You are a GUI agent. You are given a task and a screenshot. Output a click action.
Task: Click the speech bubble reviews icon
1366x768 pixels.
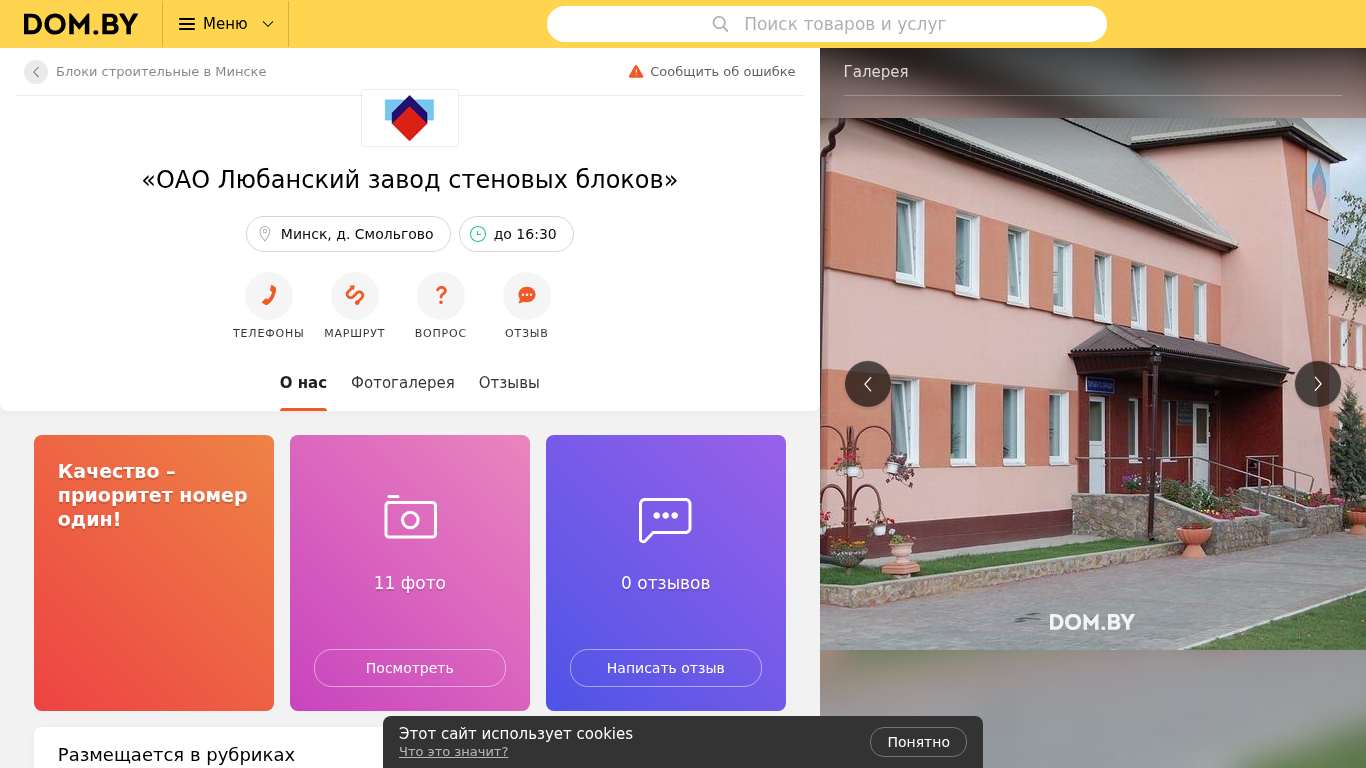coord(665,520)
